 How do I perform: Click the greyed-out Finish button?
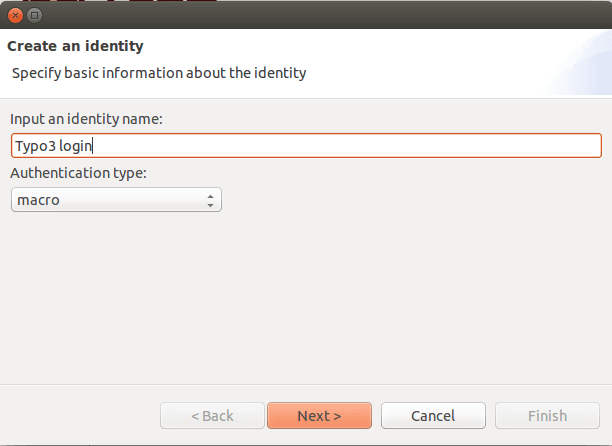tap(547, 416)
